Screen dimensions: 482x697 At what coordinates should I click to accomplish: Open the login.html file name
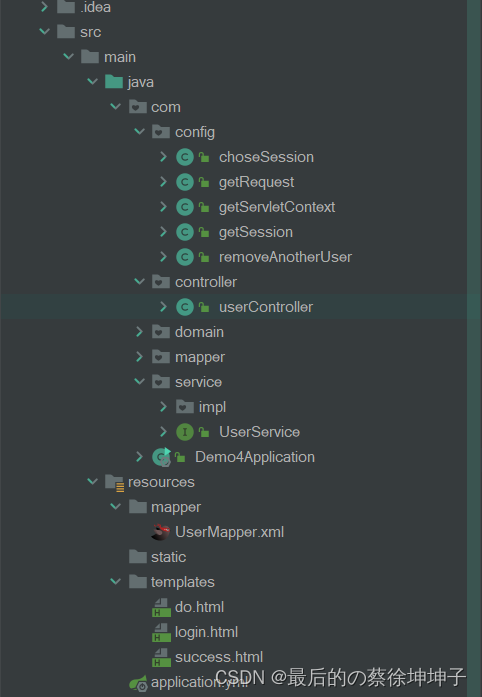click(x=206, y=632)
